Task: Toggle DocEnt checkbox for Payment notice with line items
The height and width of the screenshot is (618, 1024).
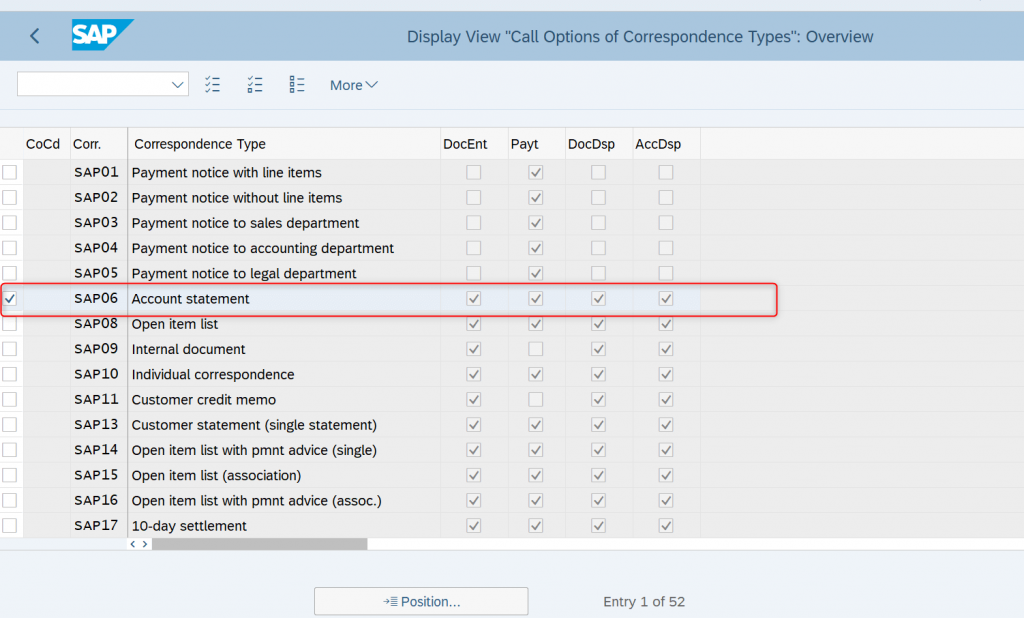Action: tap(473, 172)
